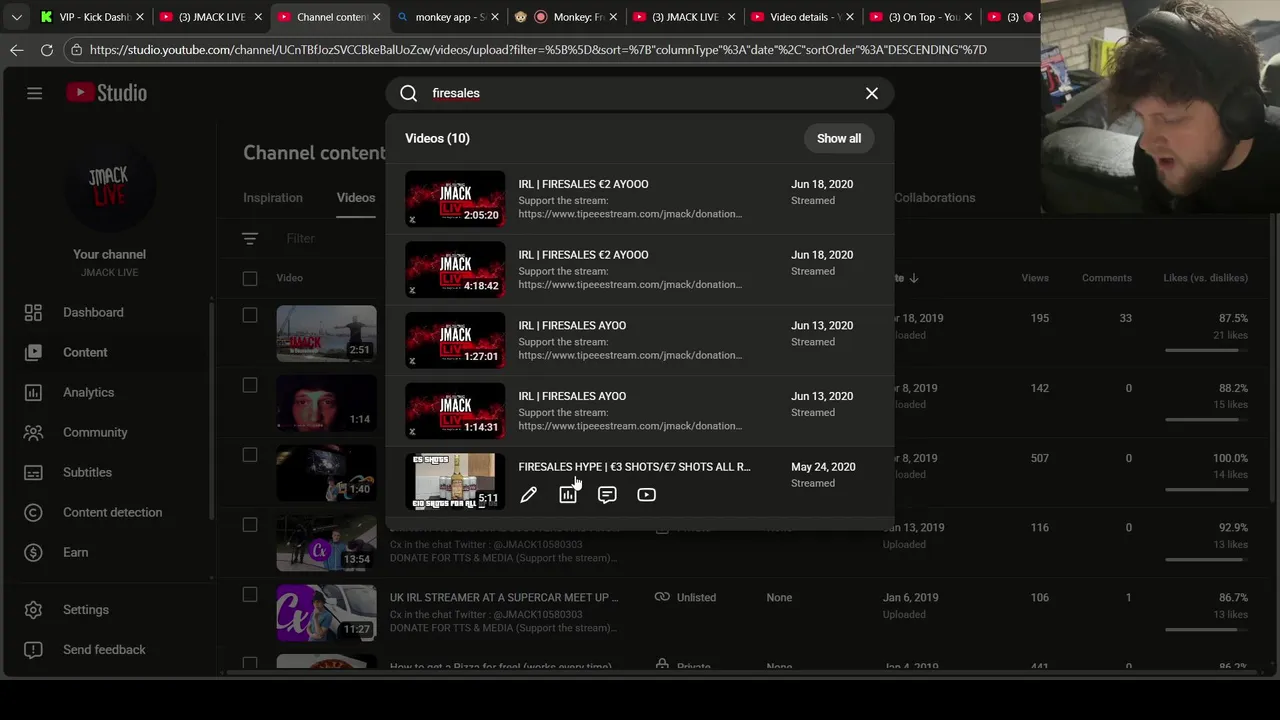Viewport: 1280px width, 720px height.
Task: Switch to the Videos tab
Action: 356,197
